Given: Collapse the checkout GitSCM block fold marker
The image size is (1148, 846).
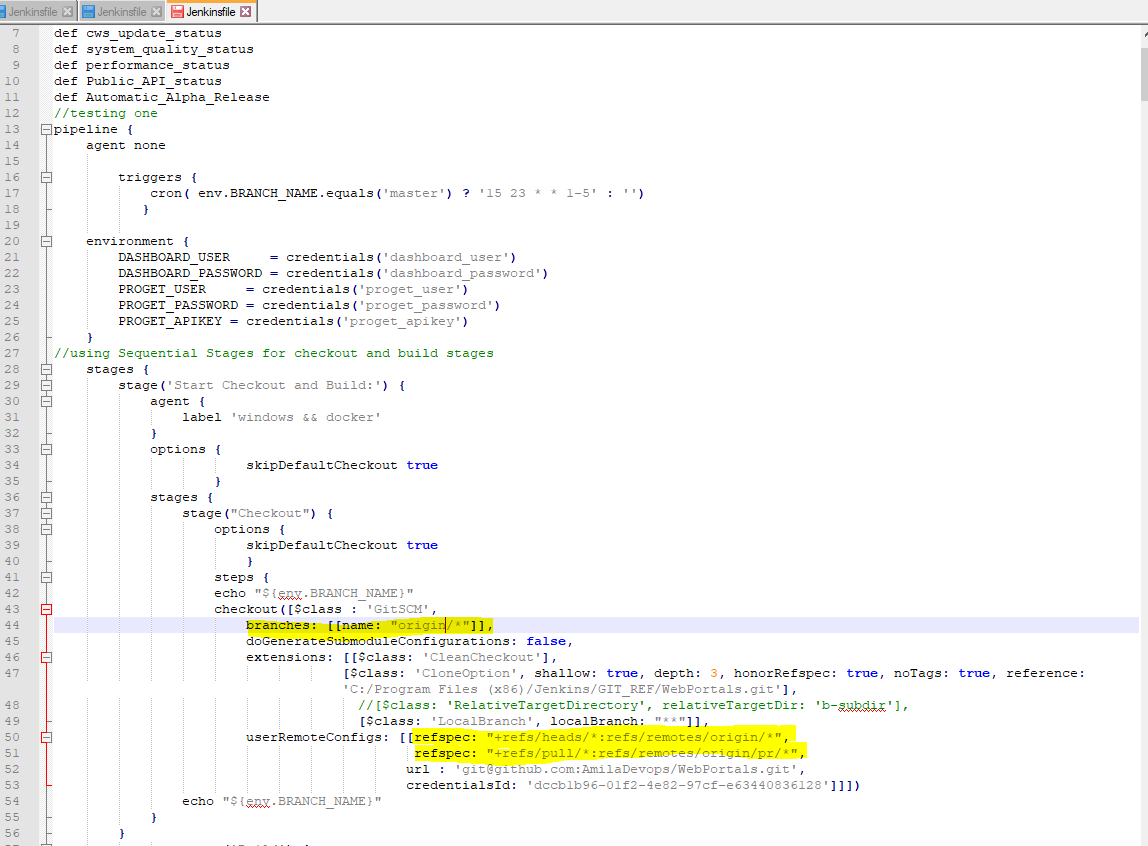Looking at the screenshot, I should [46, 610].
